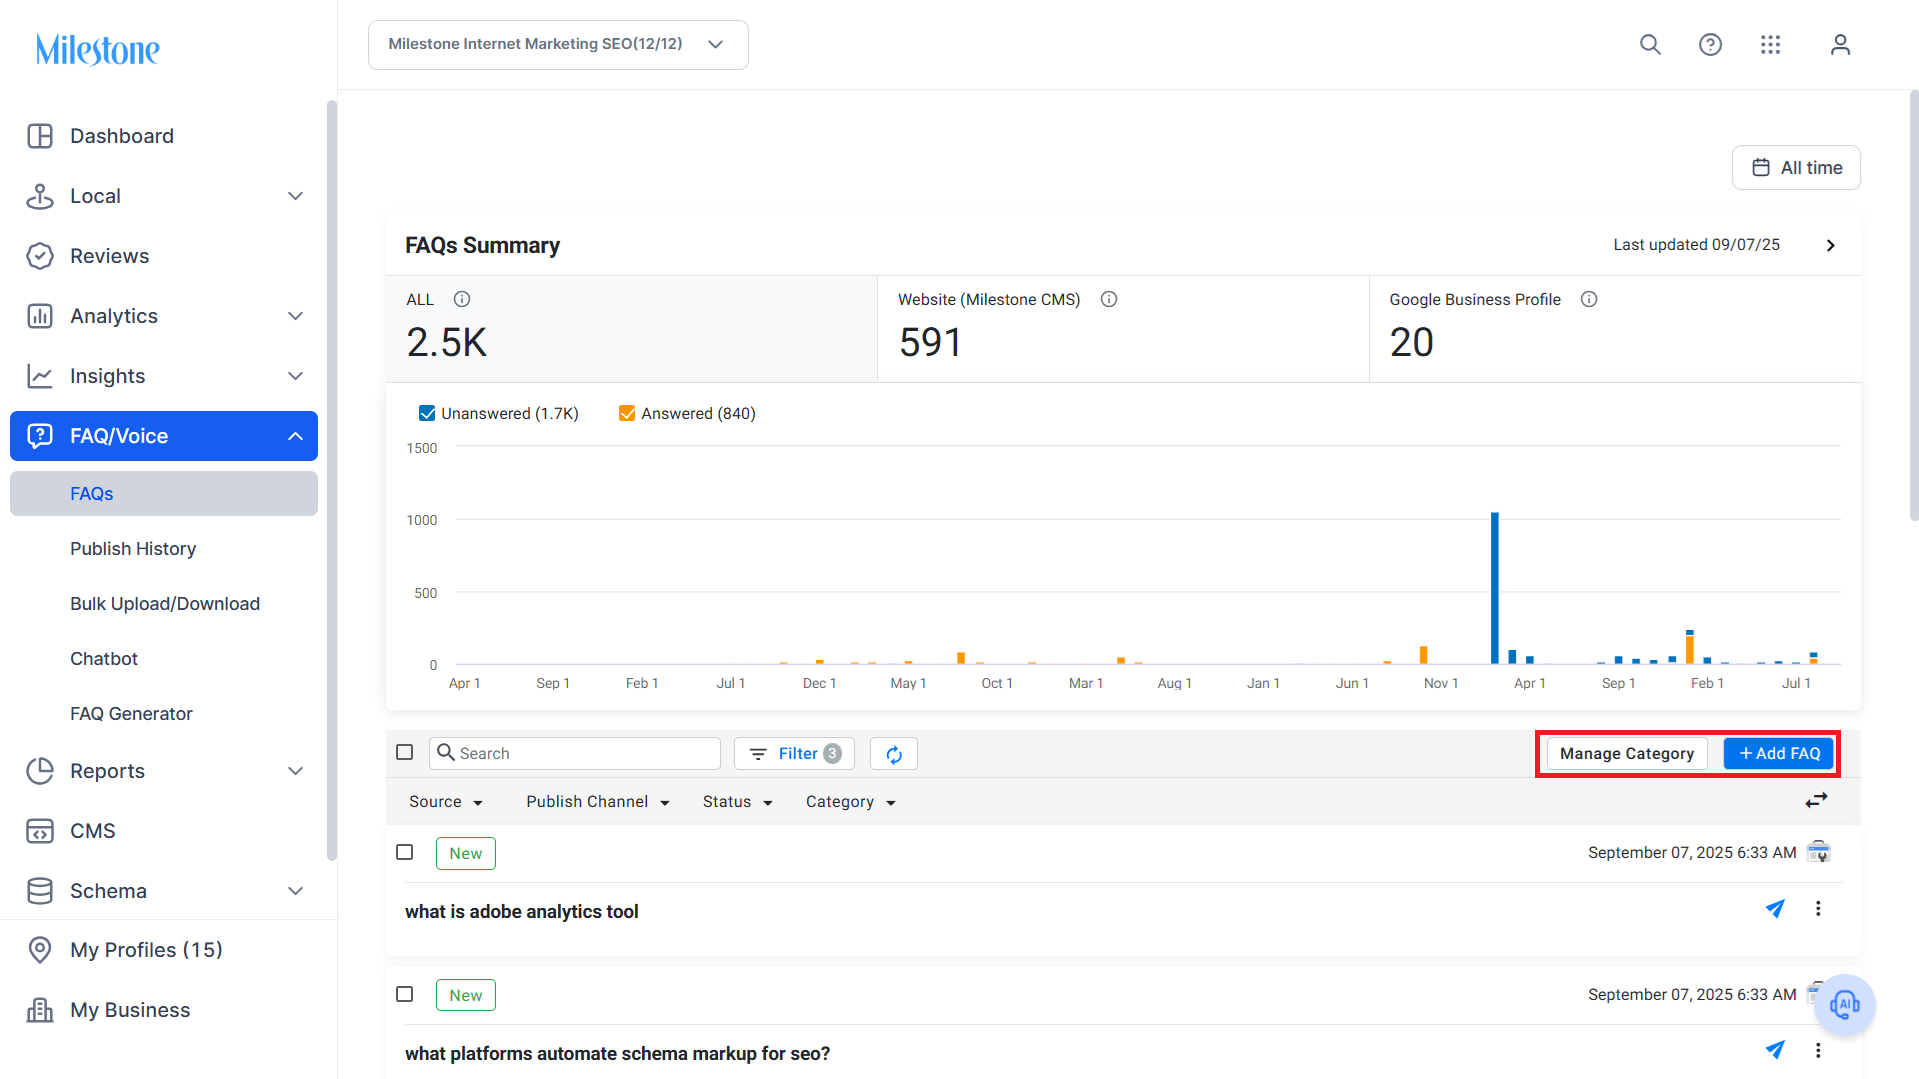Open the user account icon
Screen dimensions: 1919x1079
tap(1840, 45)
